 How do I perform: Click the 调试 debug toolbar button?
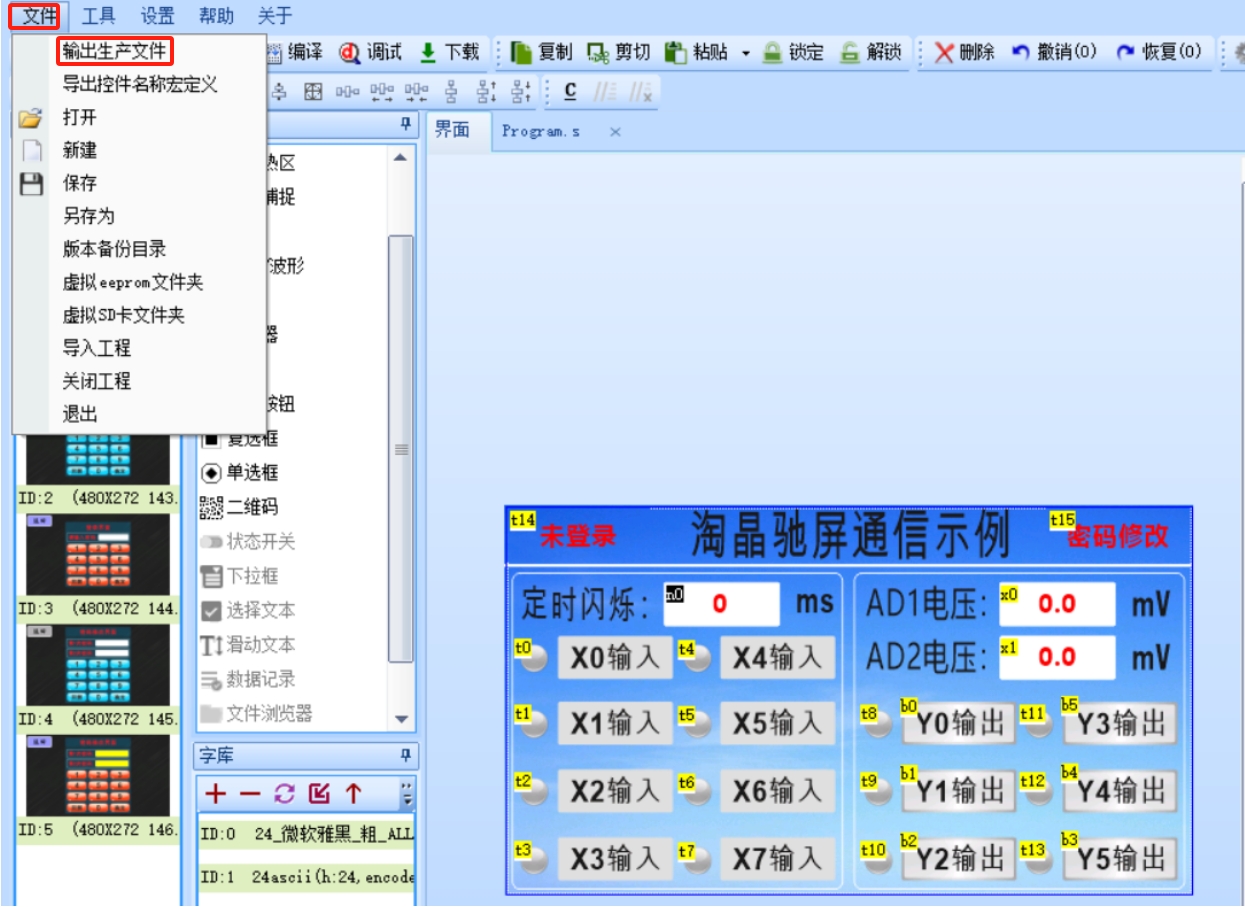pyautogui.click(x=371, y=52)
